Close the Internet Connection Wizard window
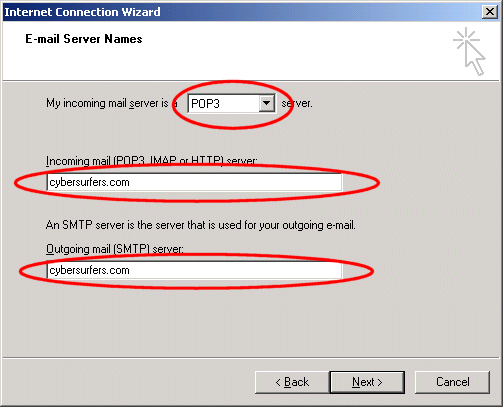The height and width of the screenshot is (407, 503). (490, 12)
